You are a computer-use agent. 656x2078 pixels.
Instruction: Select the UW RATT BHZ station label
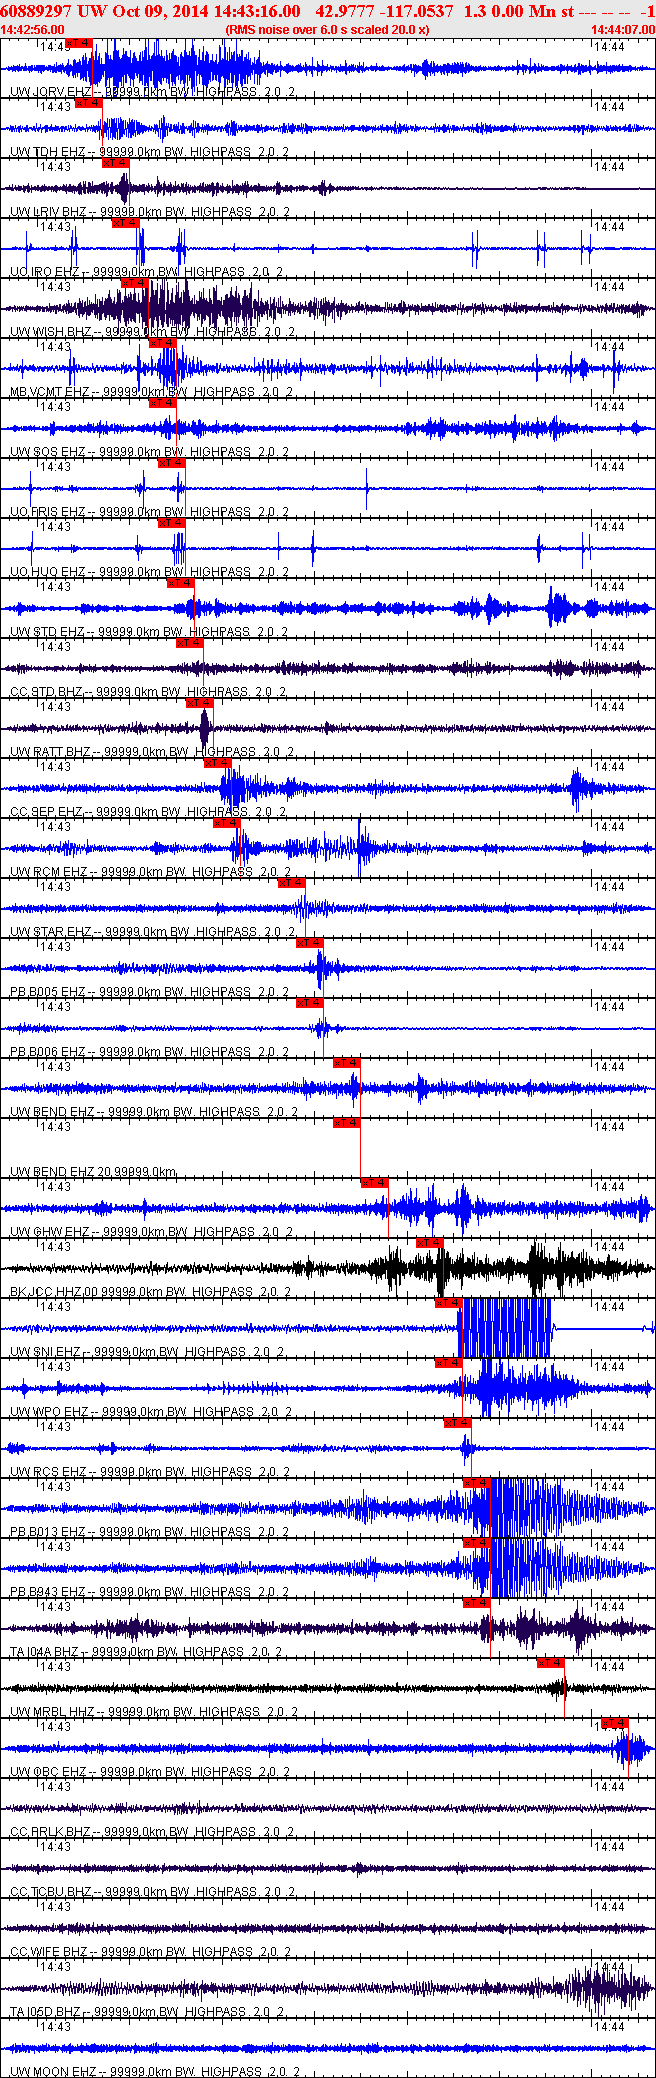coord(151,752)
